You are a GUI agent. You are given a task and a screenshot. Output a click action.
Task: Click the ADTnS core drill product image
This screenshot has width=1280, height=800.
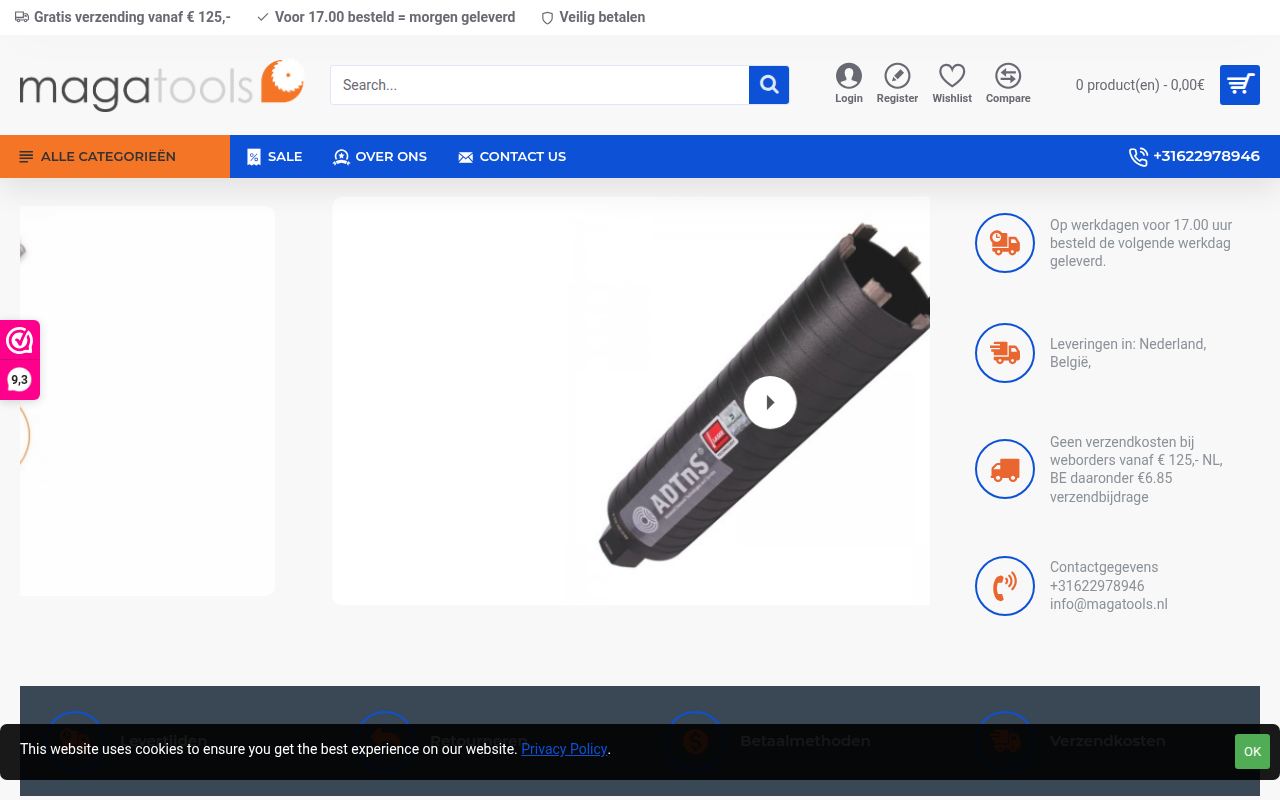631,401
